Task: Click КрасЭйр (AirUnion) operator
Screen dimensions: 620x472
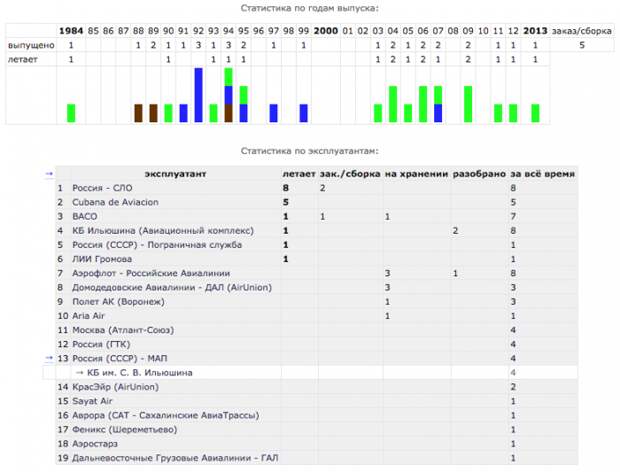Action: [115, 387]
